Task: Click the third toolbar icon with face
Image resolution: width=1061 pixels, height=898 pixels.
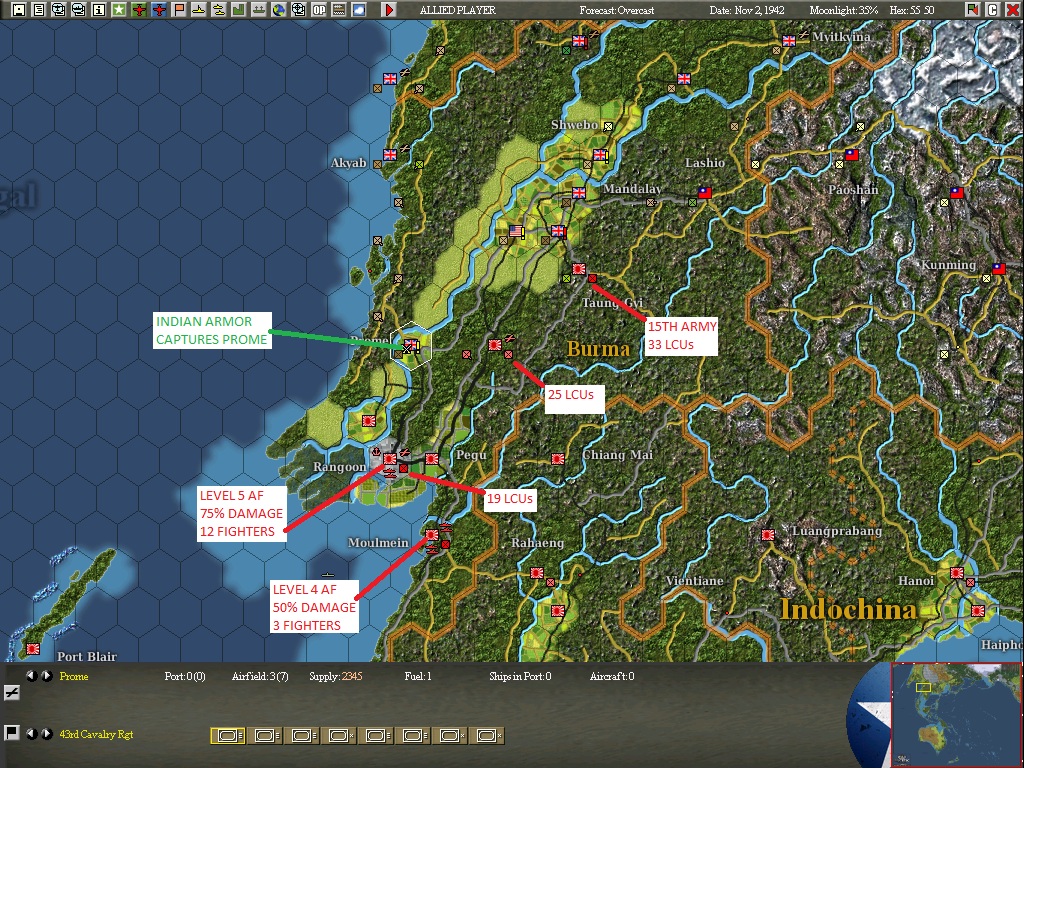Action: coord(59,9)
